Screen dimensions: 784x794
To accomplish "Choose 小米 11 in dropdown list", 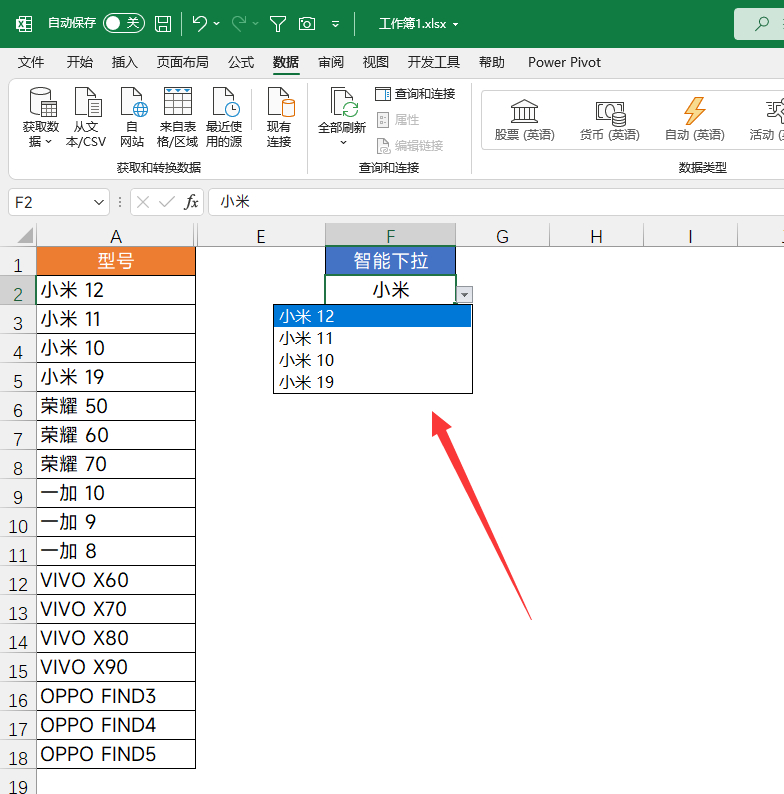I will tap(372, 338).
